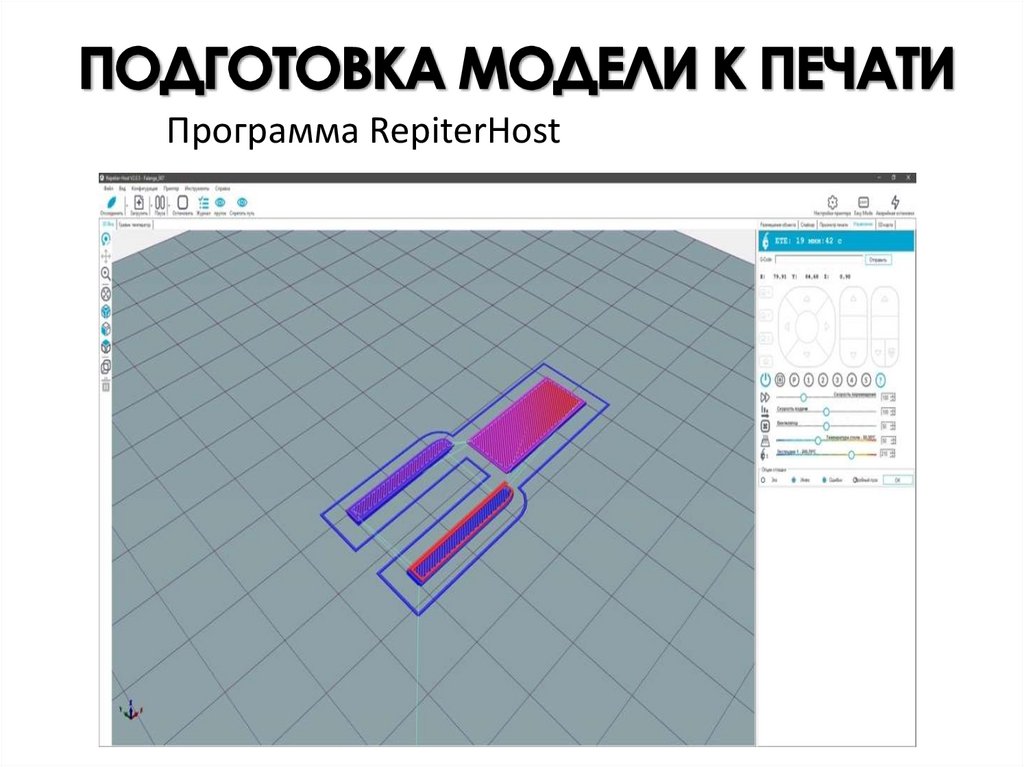Toggle the log (Журнал) icon
The width and height of the screenshot is (1024, 767).
tap(204, 203)
